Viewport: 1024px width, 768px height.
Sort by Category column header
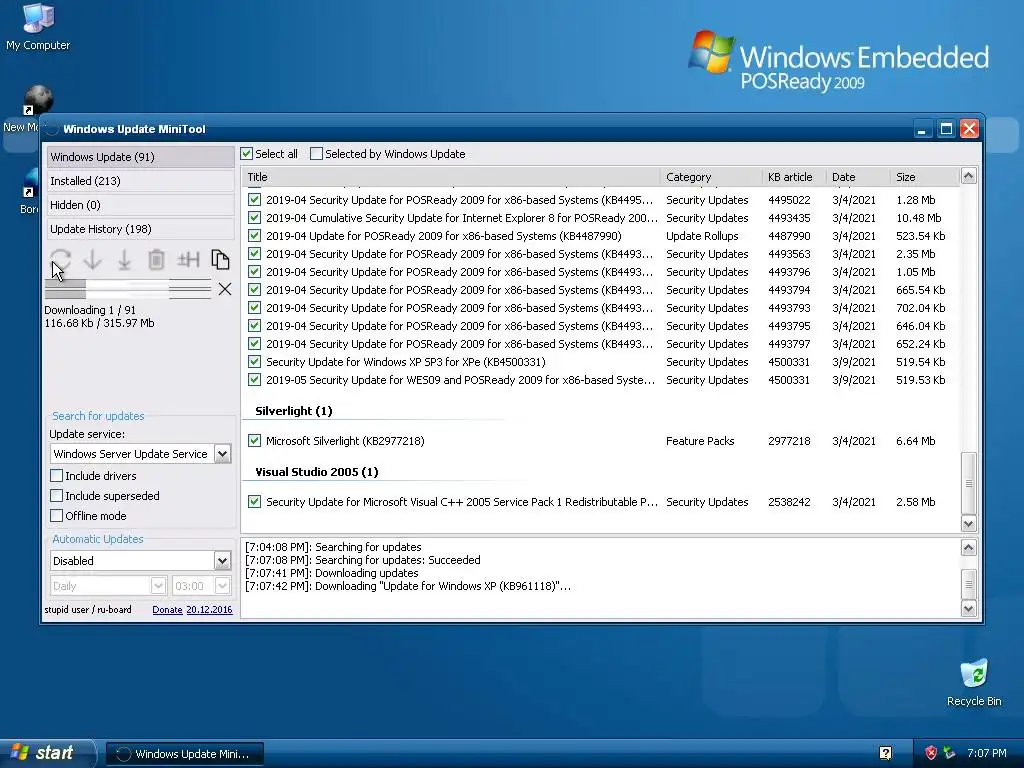711,177
